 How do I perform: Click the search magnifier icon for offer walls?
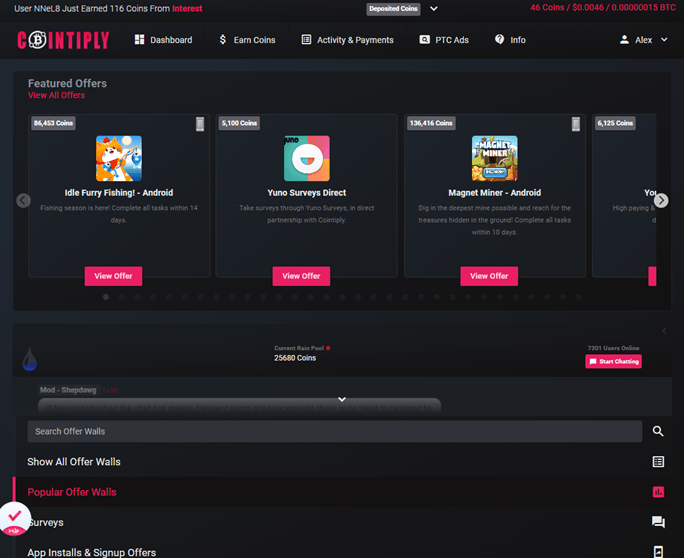pos(658,431)
